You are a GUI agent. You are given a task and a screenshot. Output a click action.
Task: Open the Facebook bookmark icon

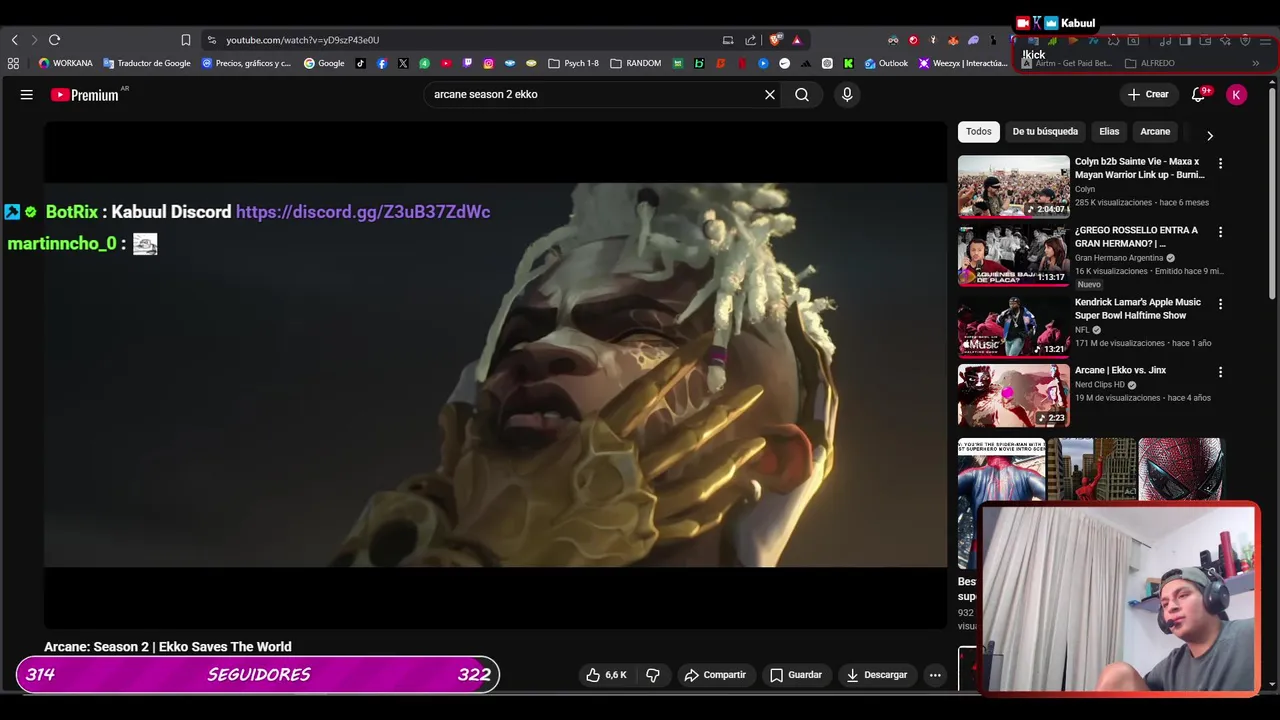[382, 63]
